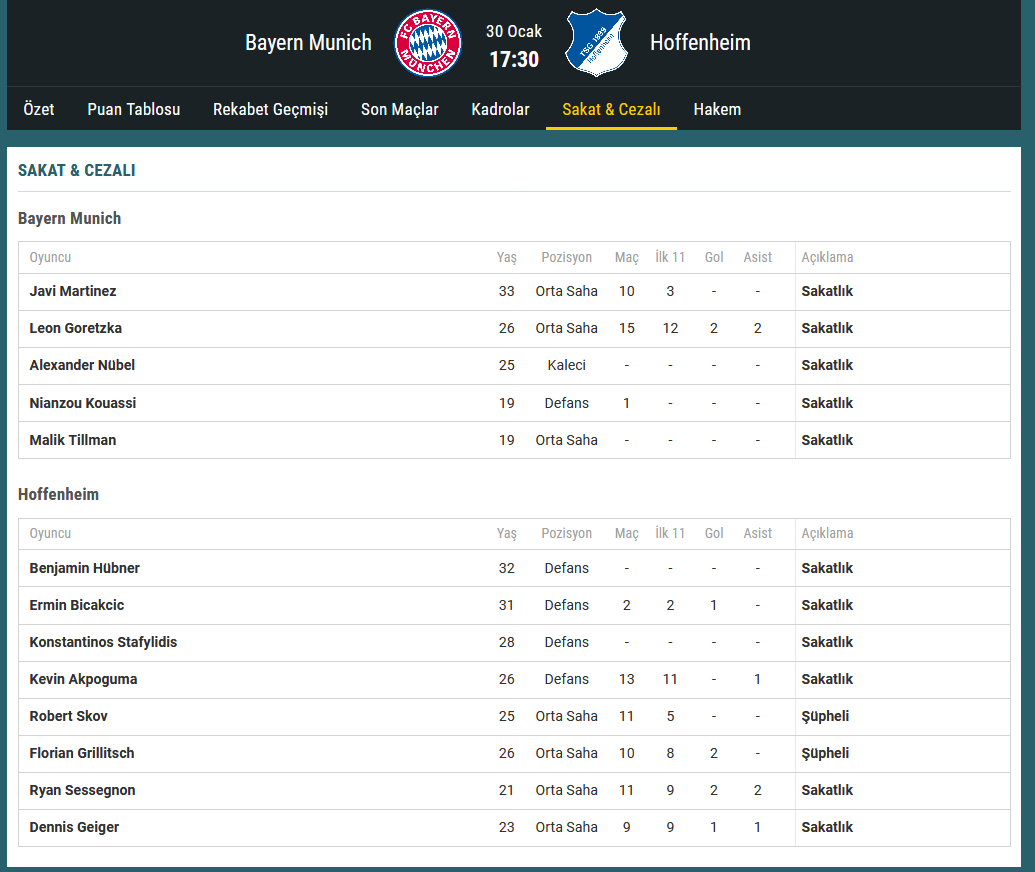Click Benjamin Hübner's age 32
1035x872 pixels.
(506, 568)
